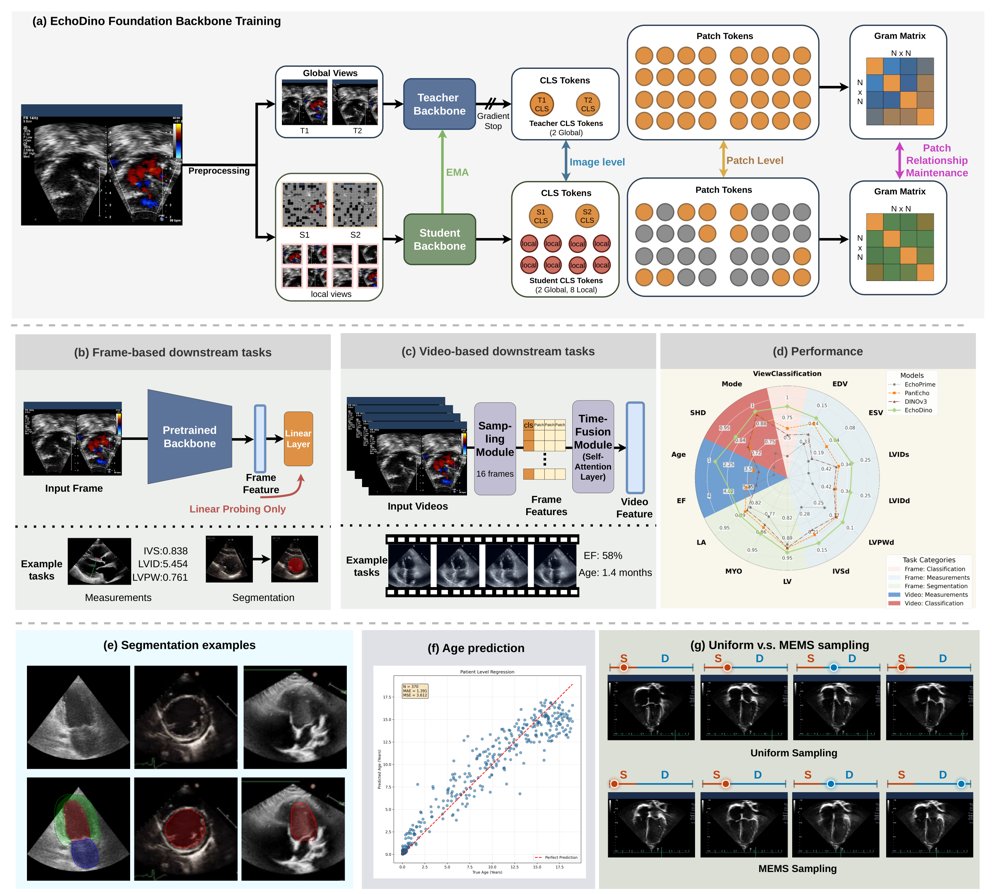Open the T1 global view thumbnail

pos(304,102)
